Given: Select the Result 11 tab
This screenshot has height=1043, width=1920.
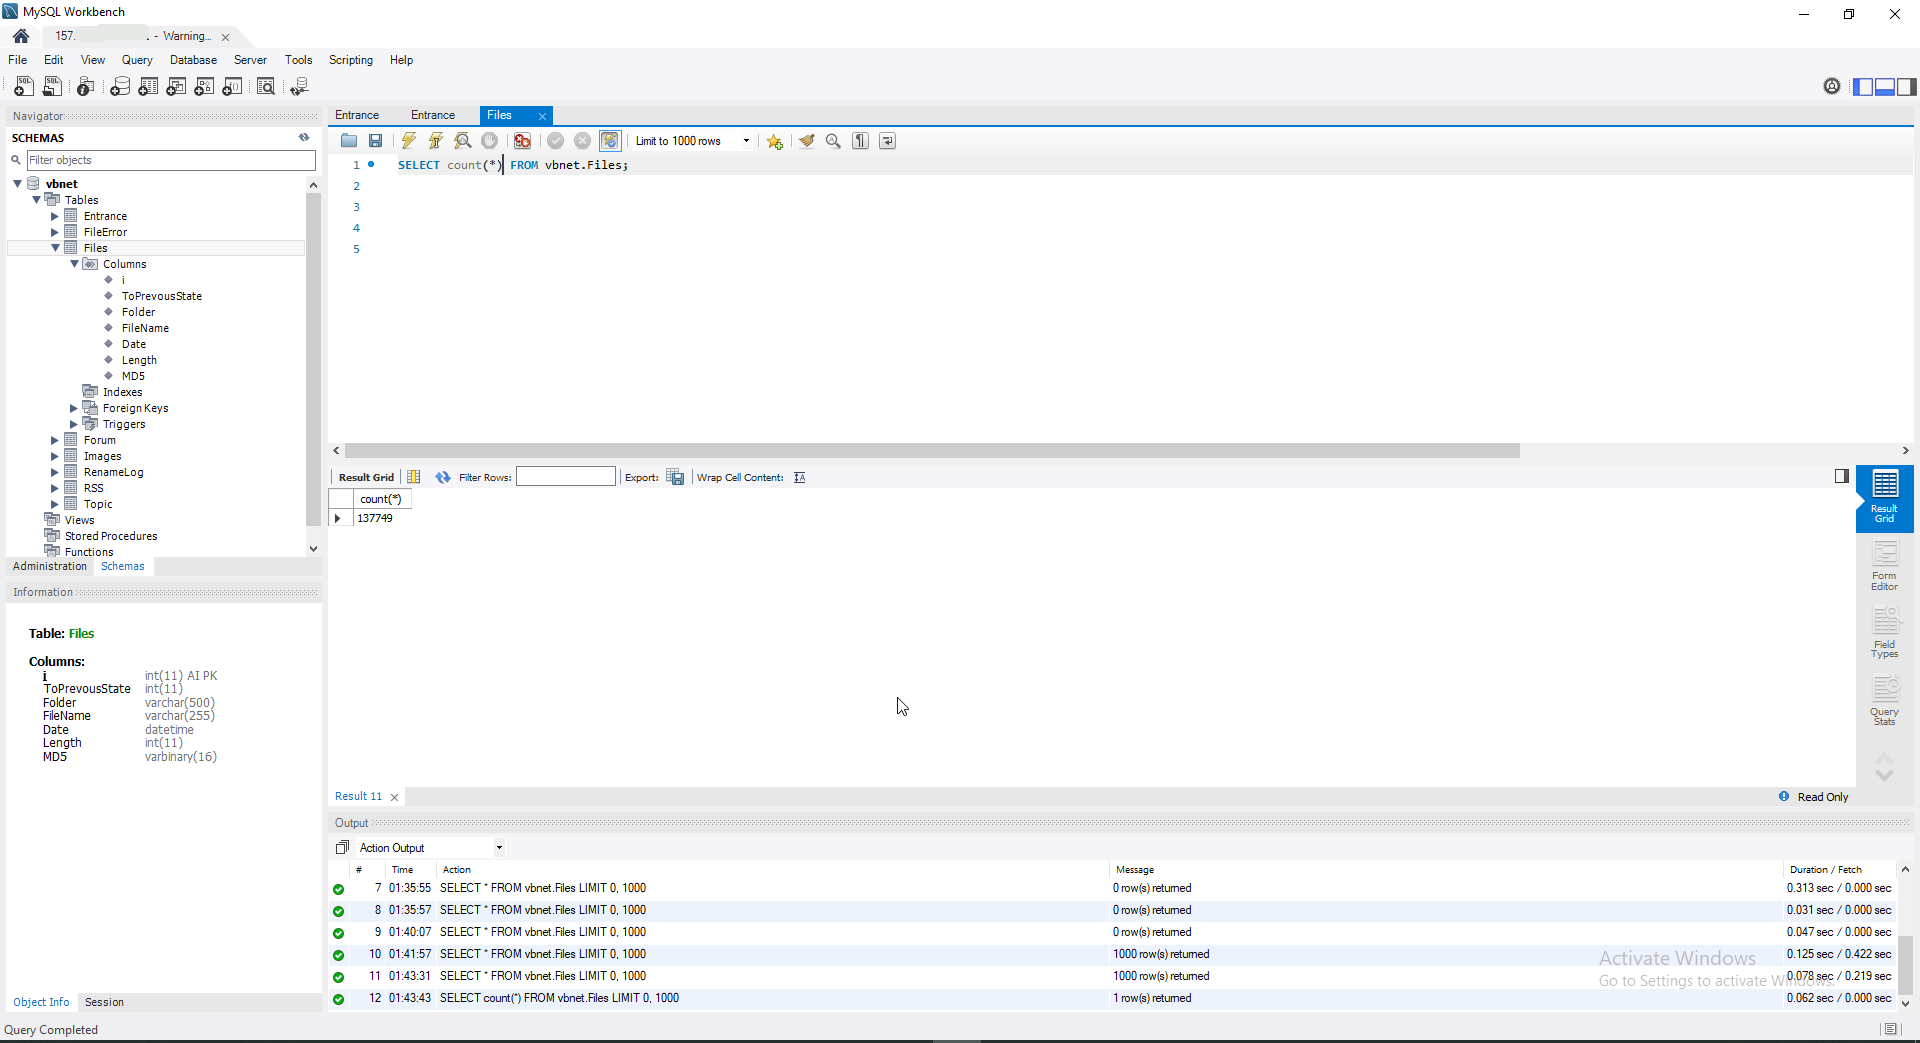Looking at the screenshot, I should point(358,797).
